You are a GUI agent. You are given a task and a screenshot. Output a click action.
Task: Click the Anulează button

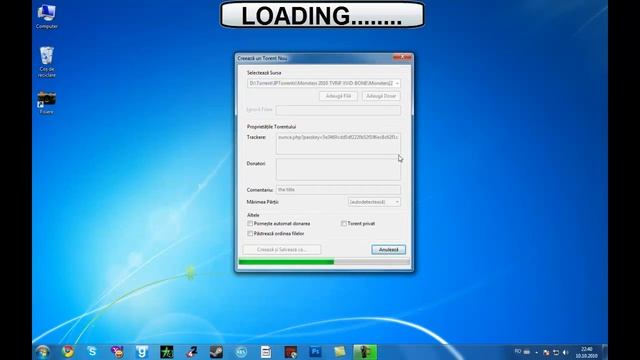click(x=389, y=249)
